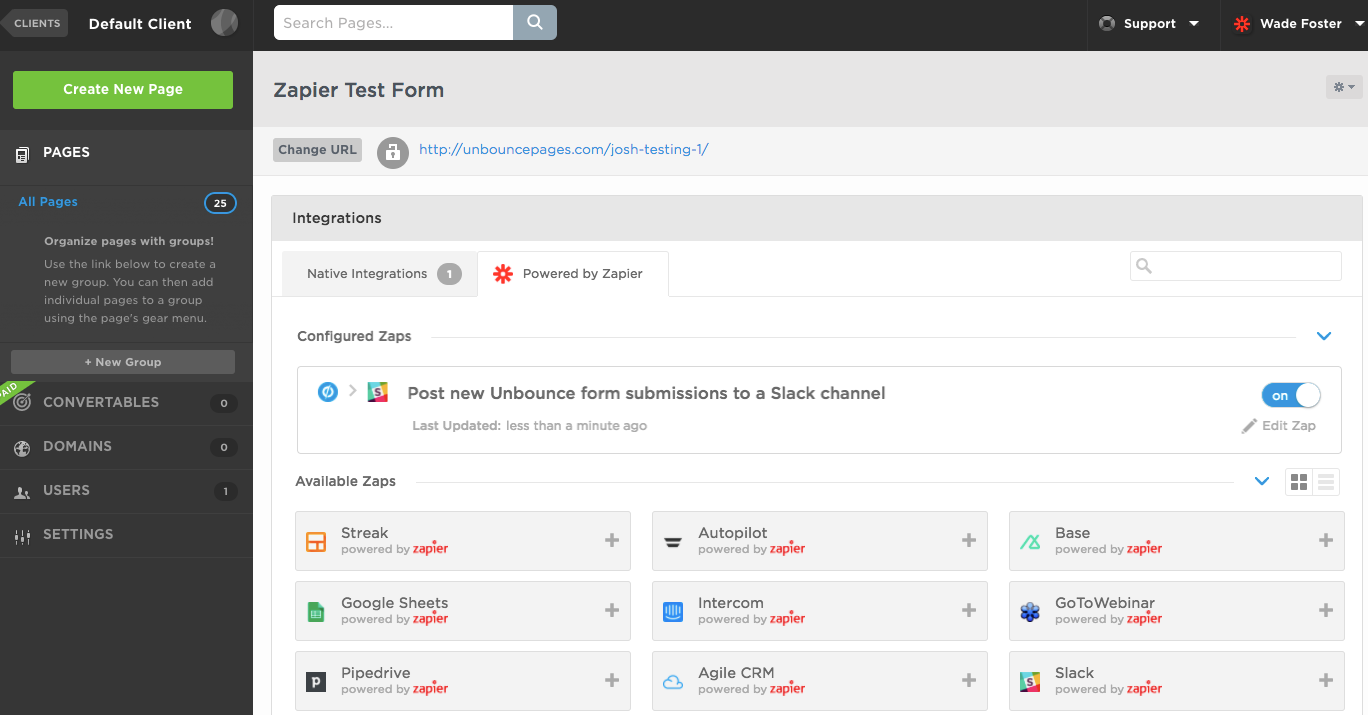Viewport: 1368px width, 715px height.
Task: Add the Autopilot zap with plus icon
Action: pyautogui.click(x=969, y=540)
